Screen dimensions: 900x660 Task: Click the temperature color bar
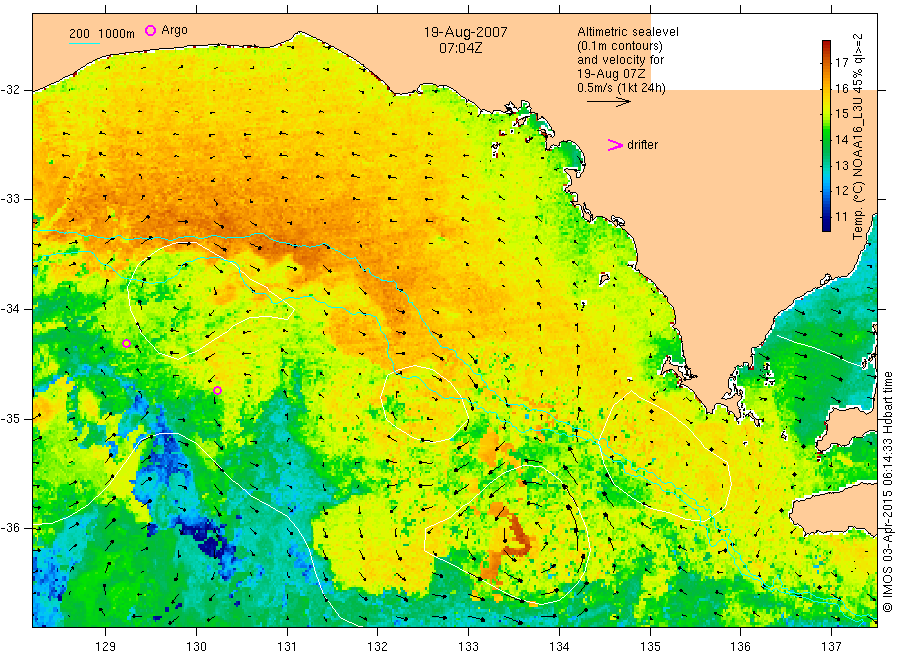pos(826,136)
